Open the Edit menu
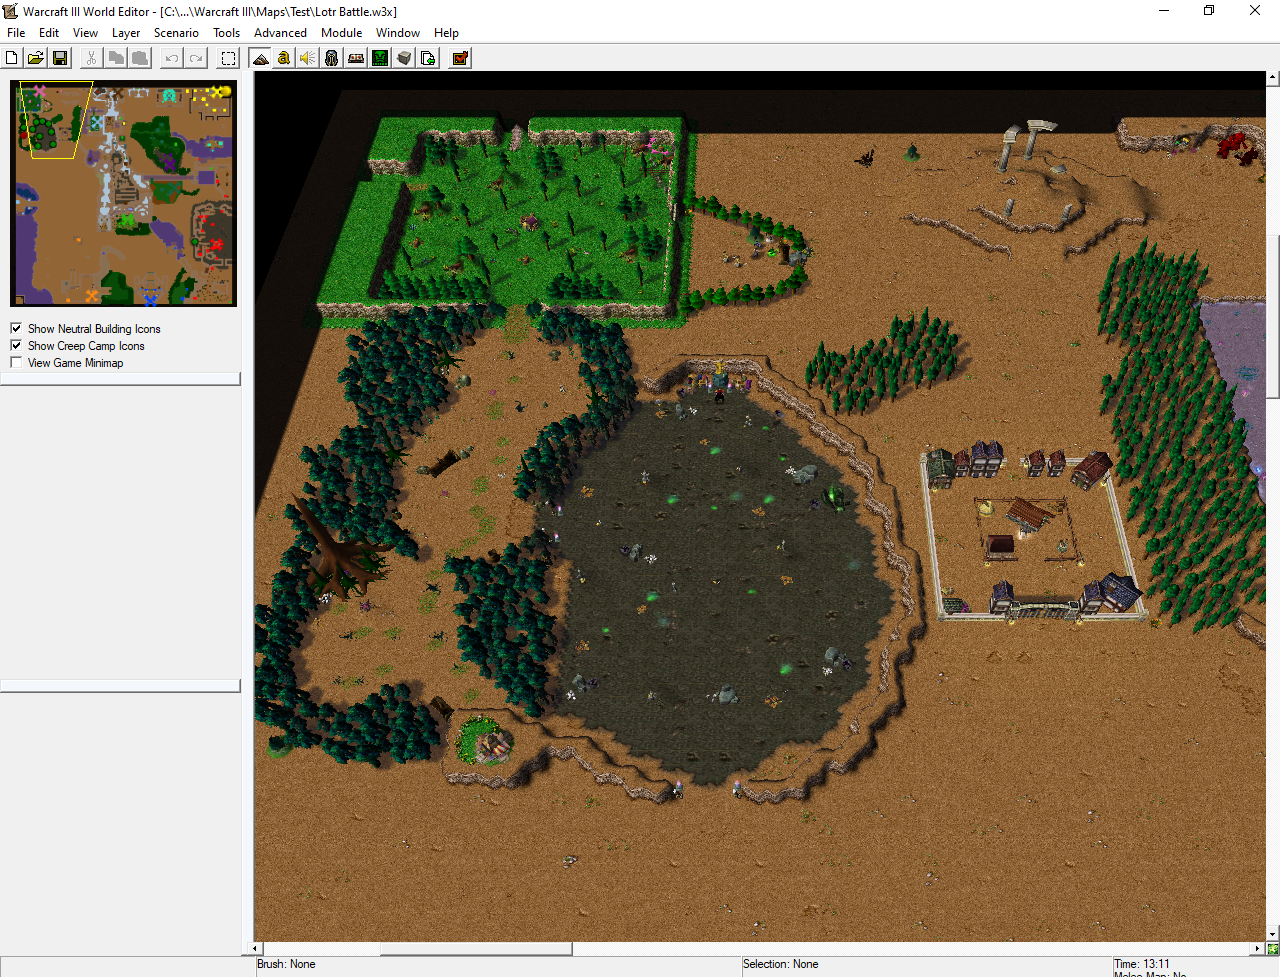Viewport: 1280px width, 977px height. click(49, 33)
